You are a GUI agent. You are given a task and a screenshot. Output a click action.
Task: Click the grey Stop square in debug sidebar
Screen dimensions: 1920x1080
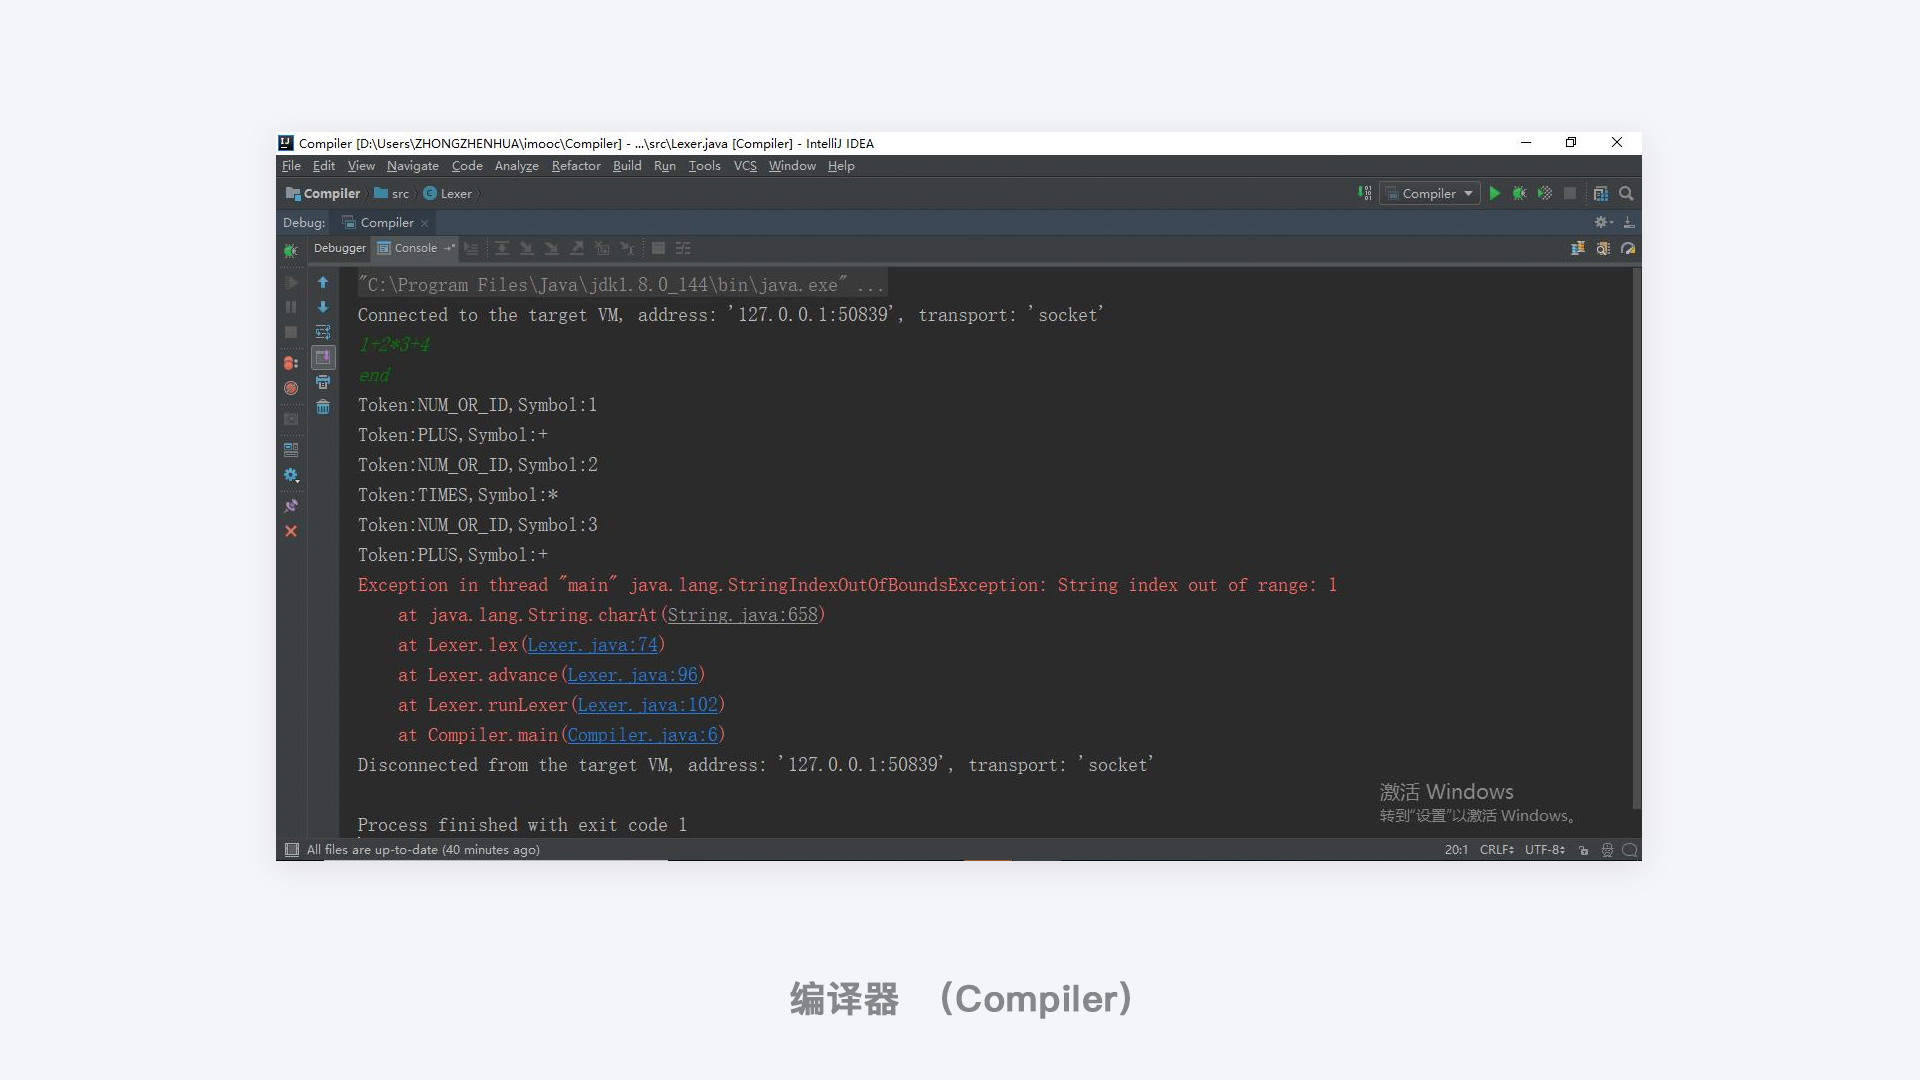click(291, 332)
